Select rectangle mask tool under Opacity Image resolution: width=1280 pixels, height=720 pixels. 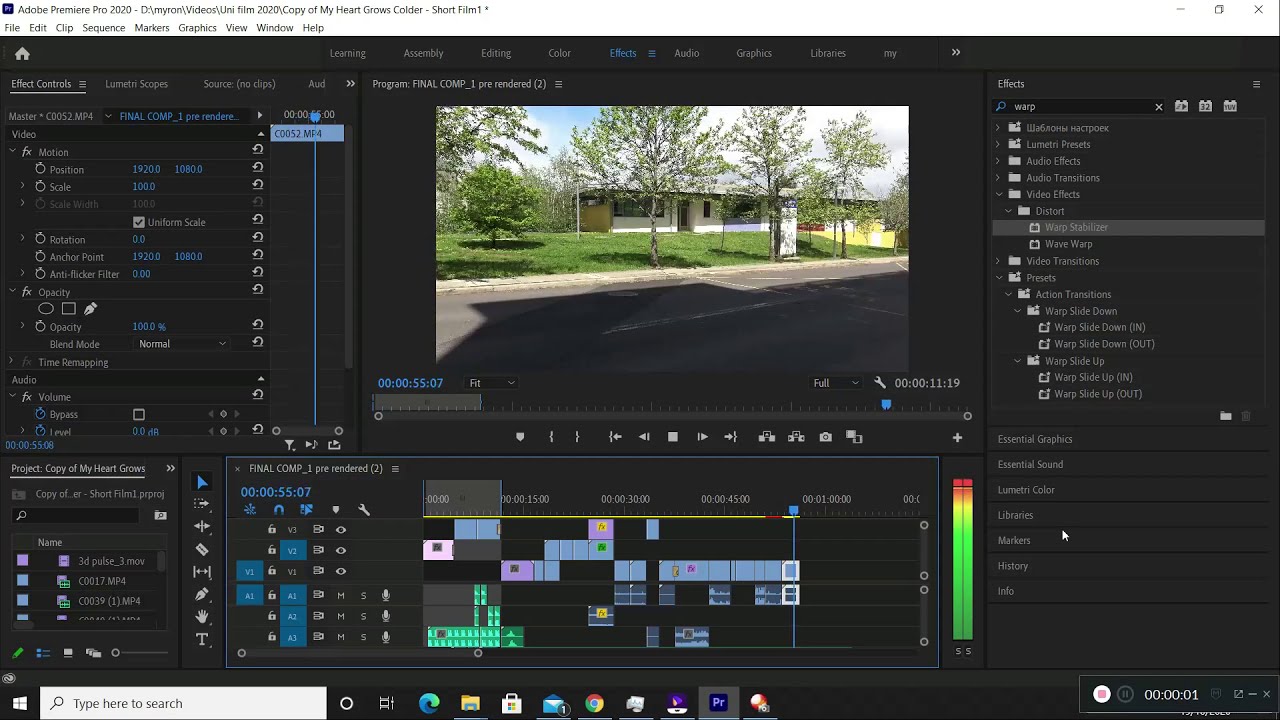(69, 309)
